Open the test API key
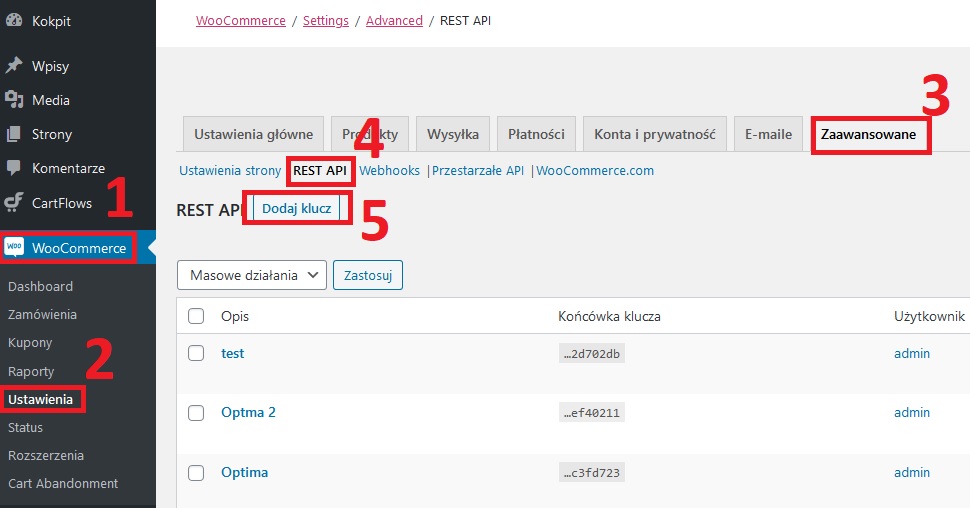The width and height of the screenshot is (970, 508). 233,353
